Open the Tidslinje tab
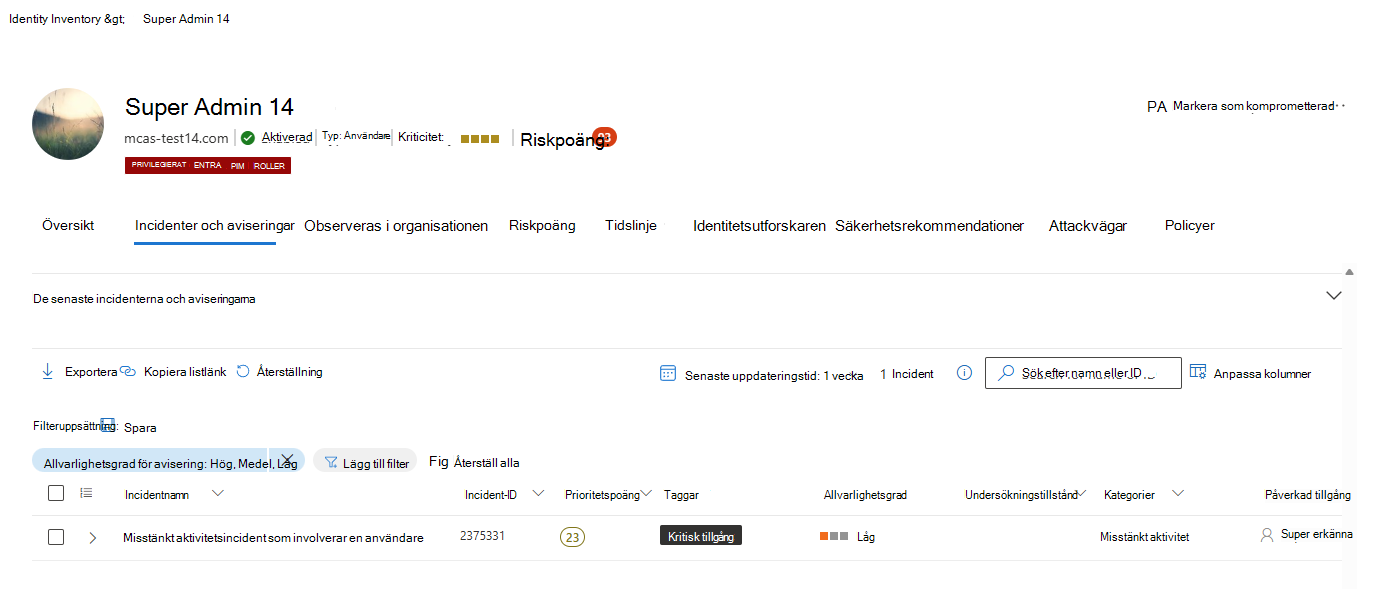Viewport: 1388px width, 589px height. pyautogui.click(x=631, y=225)
